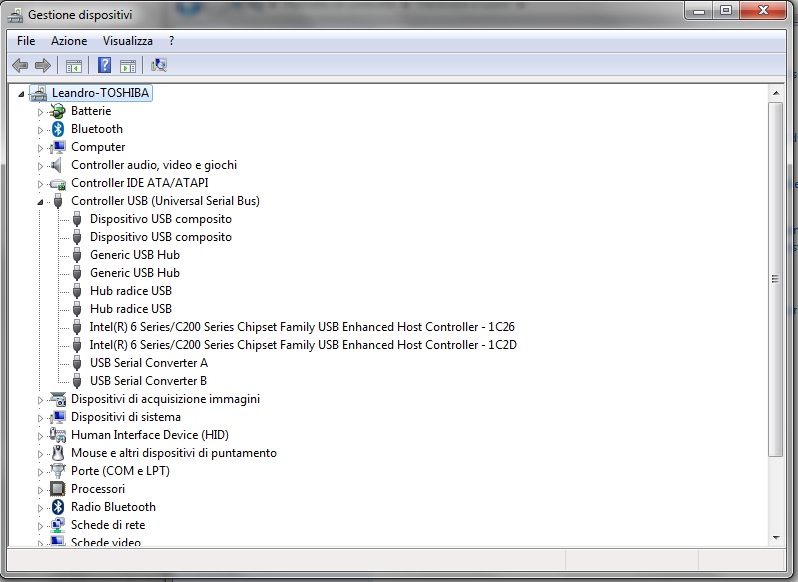
Task: Click the Batterie category icon
Action: [58, 111]
